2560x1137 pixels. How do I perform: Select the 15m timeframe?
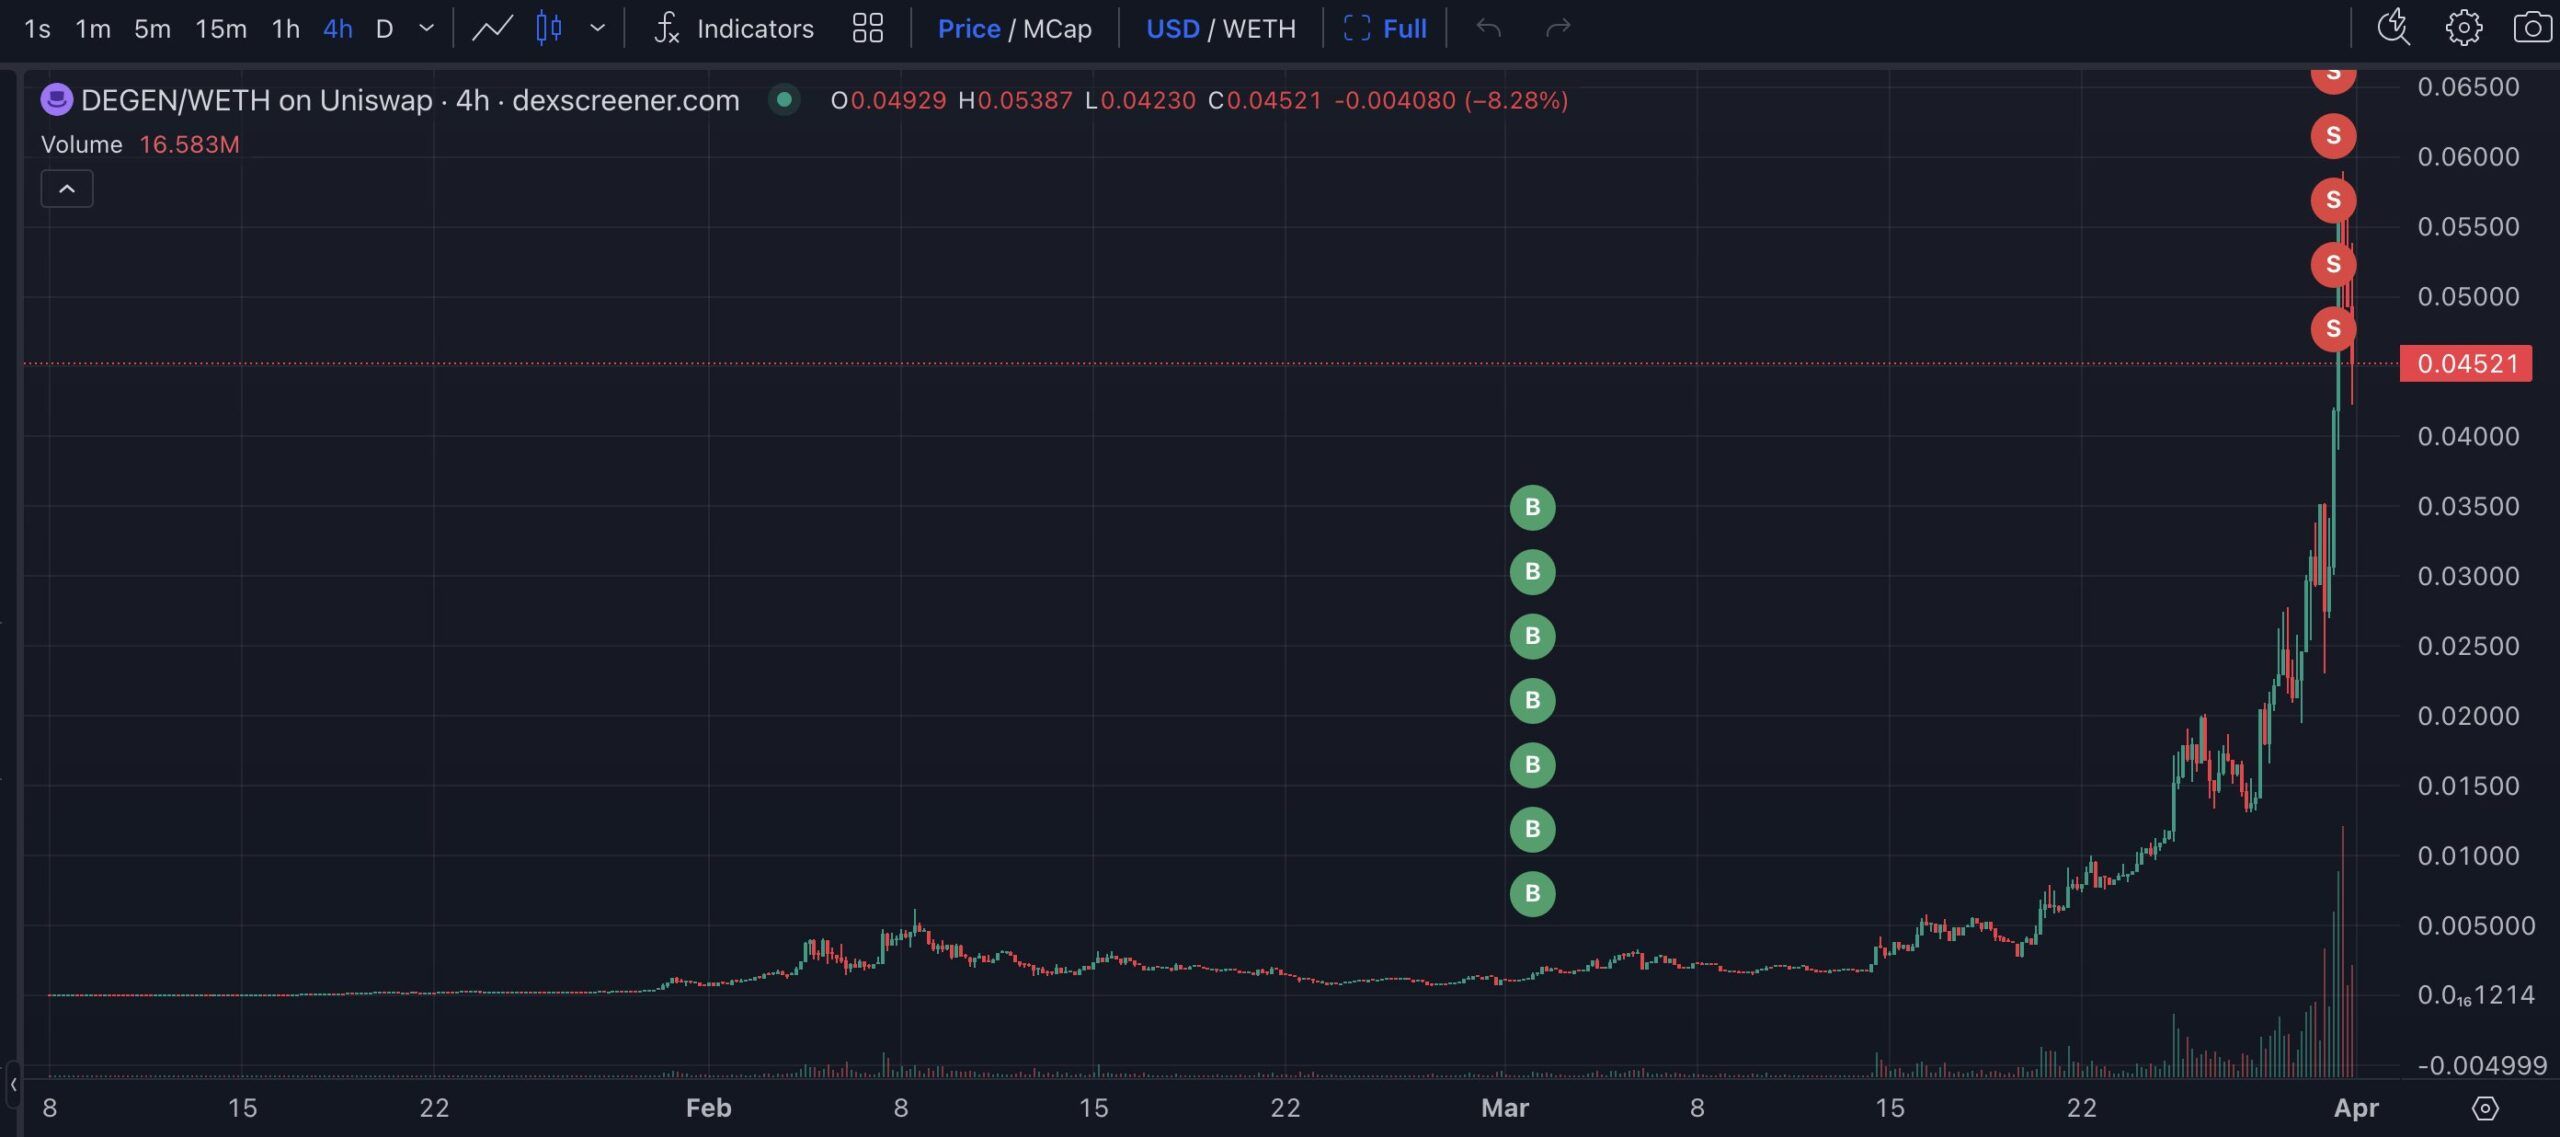(221, 28)
